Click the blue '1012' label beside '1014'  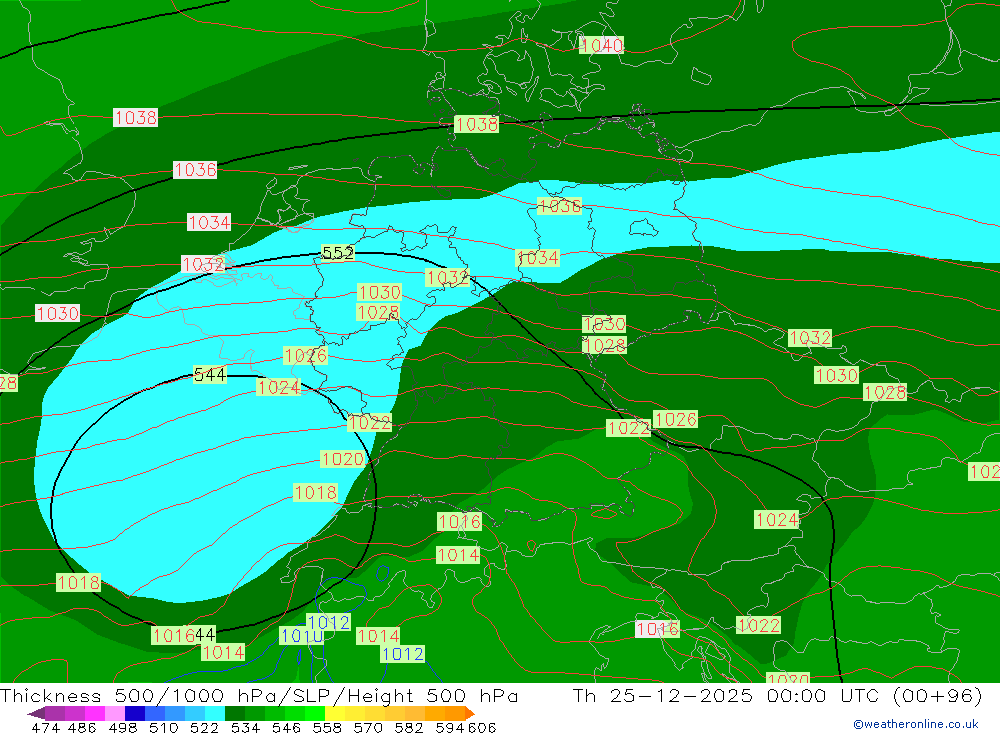402,654
